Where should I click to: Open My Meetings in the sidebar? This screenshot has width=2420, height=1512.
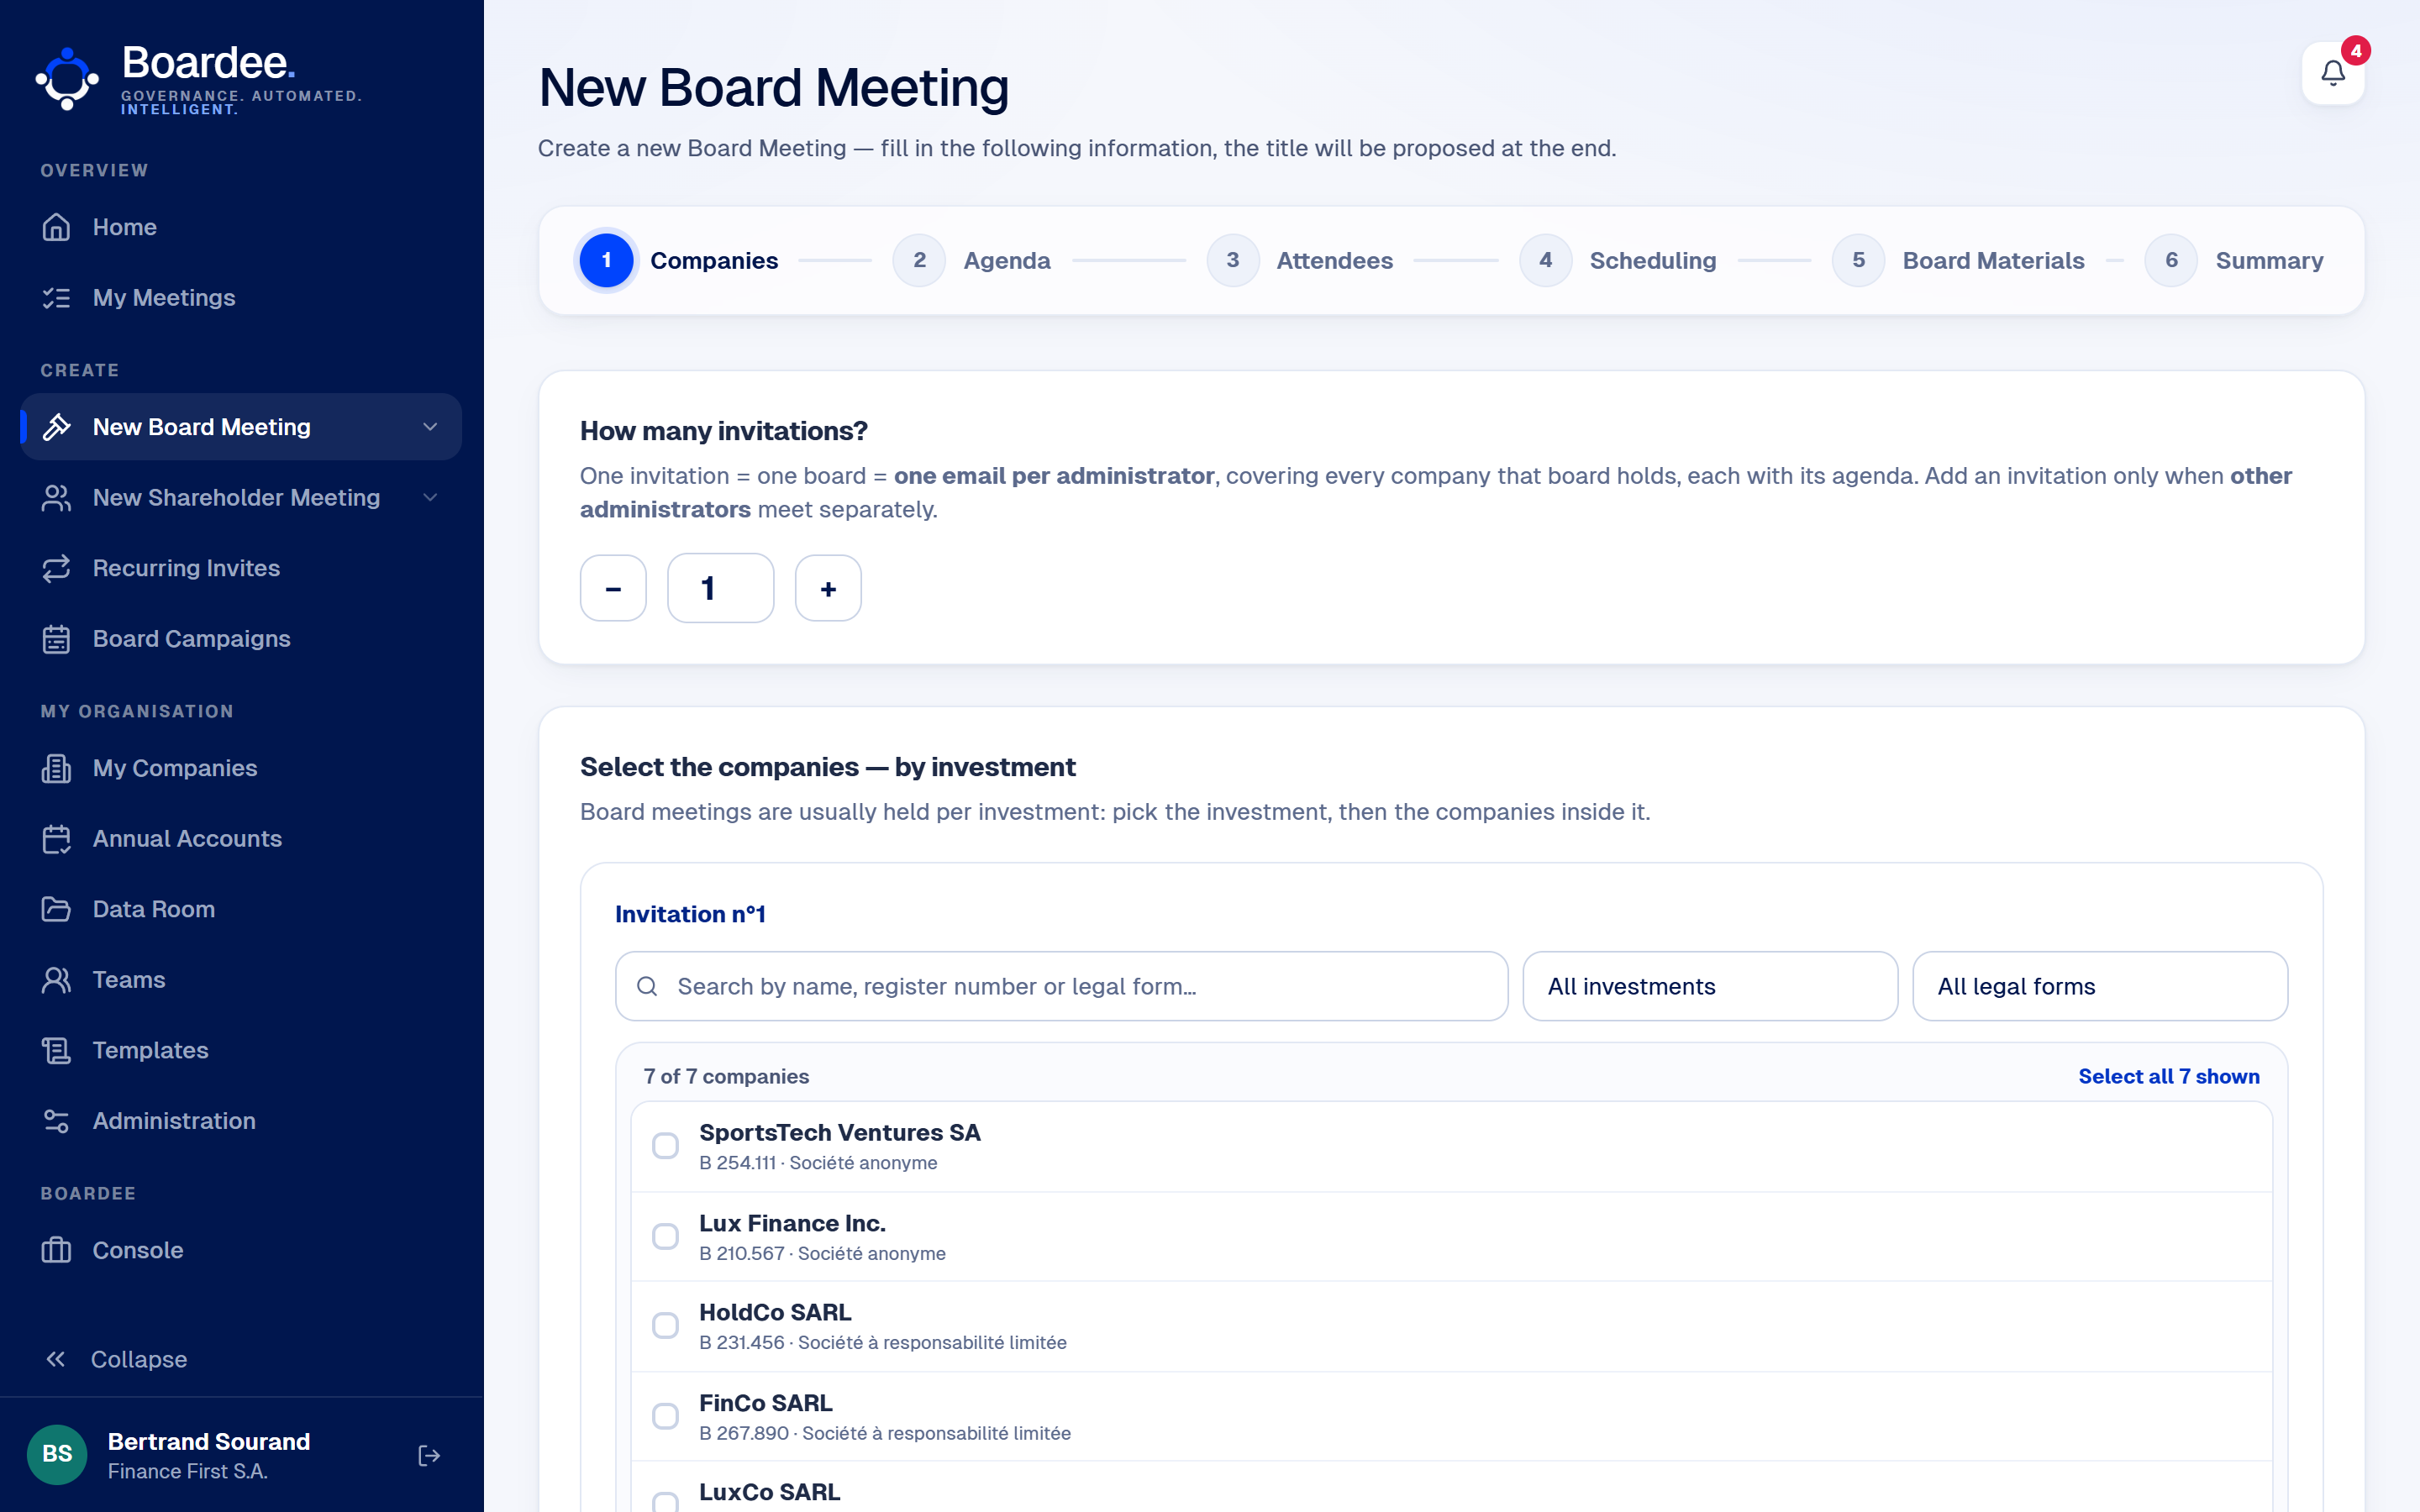click(240, 298)
